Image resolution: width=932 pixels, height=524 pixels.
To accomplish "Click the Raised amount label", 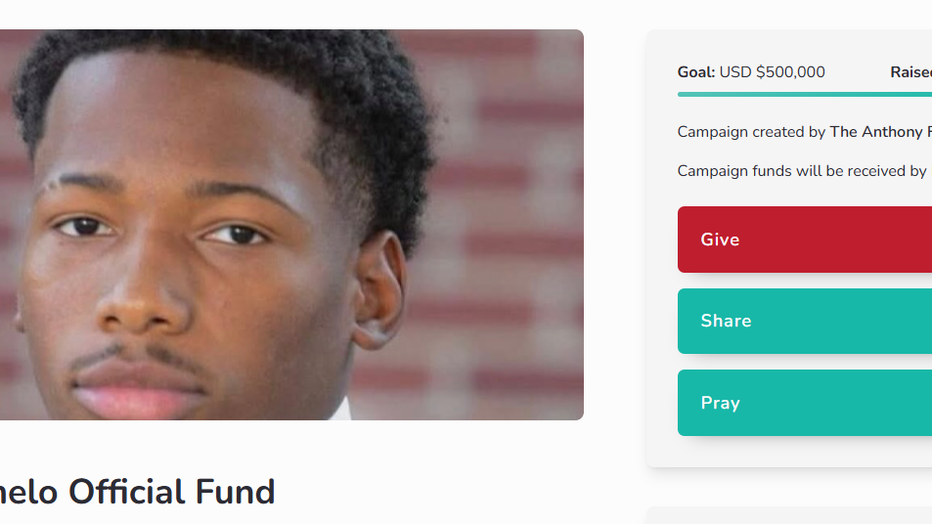I will tap(911, 72).
